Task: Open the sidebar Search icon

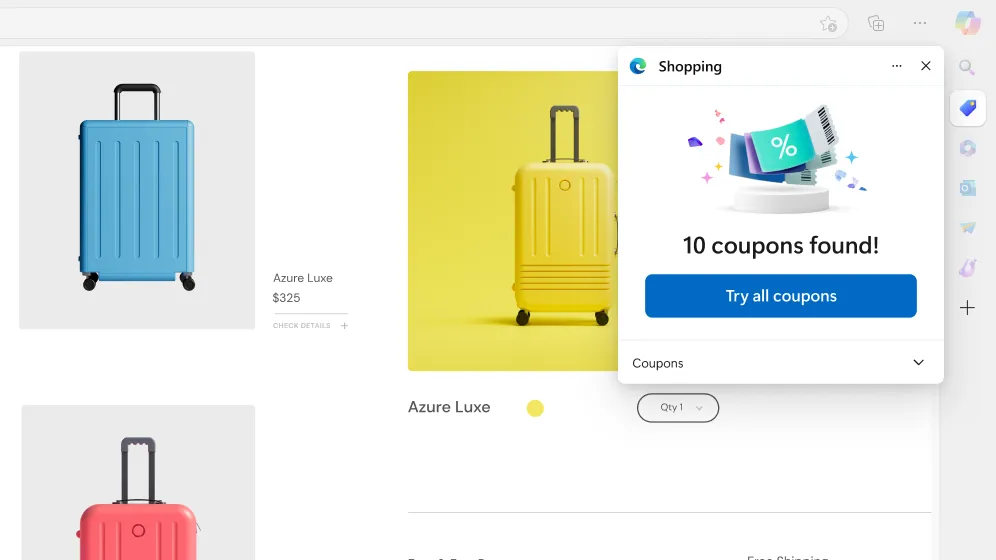Action: pyautogui.click(x=967, y=68)
